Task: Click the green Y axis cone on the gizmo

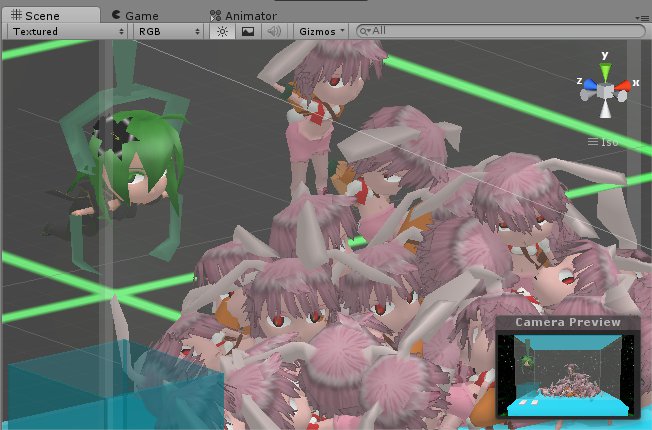Action: (605, 72)
